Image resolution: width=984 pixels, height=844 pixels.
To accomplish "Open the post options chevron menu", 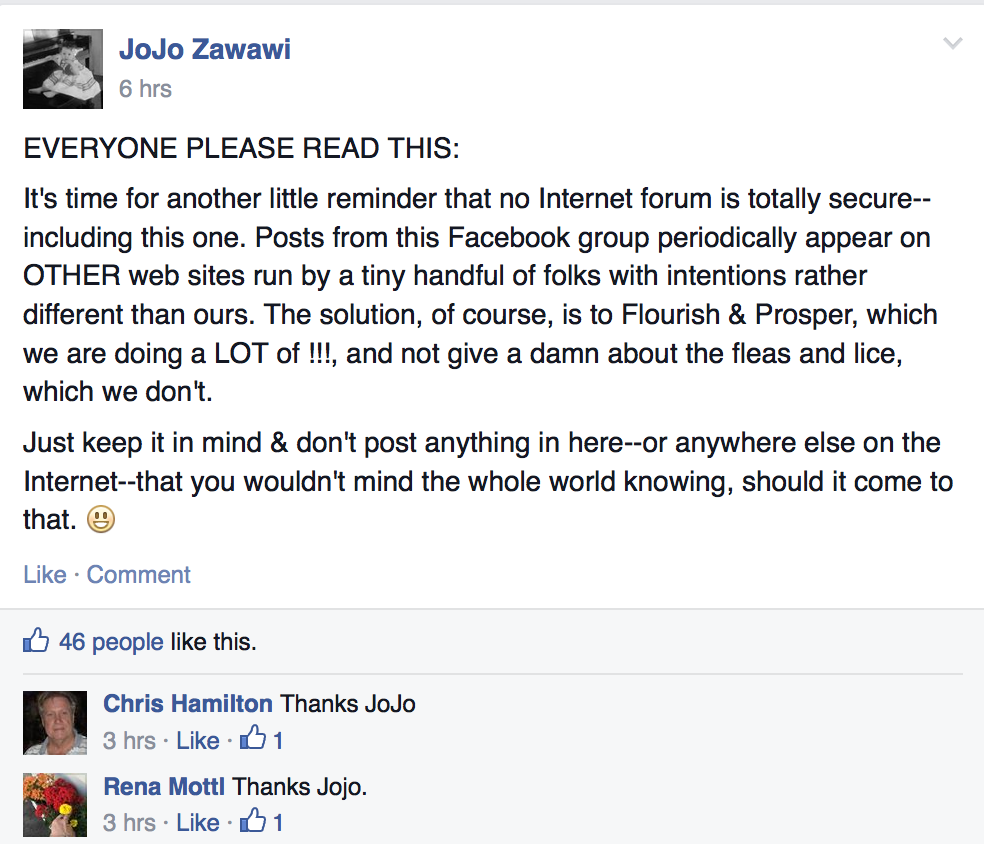I will (x=953, y=43).
